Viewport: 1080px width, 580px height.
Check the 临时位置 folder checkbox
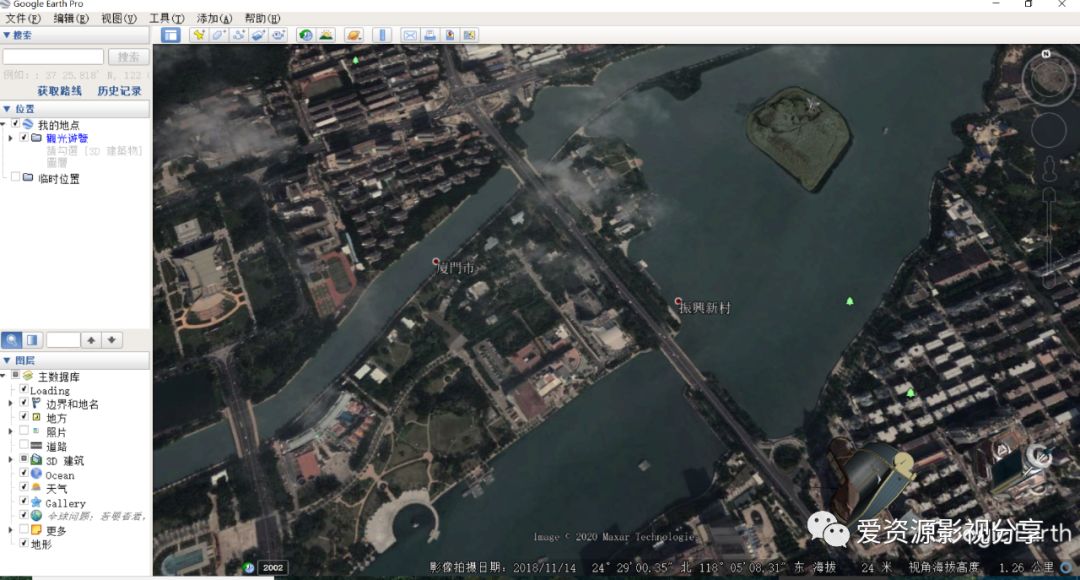point(15,178)
